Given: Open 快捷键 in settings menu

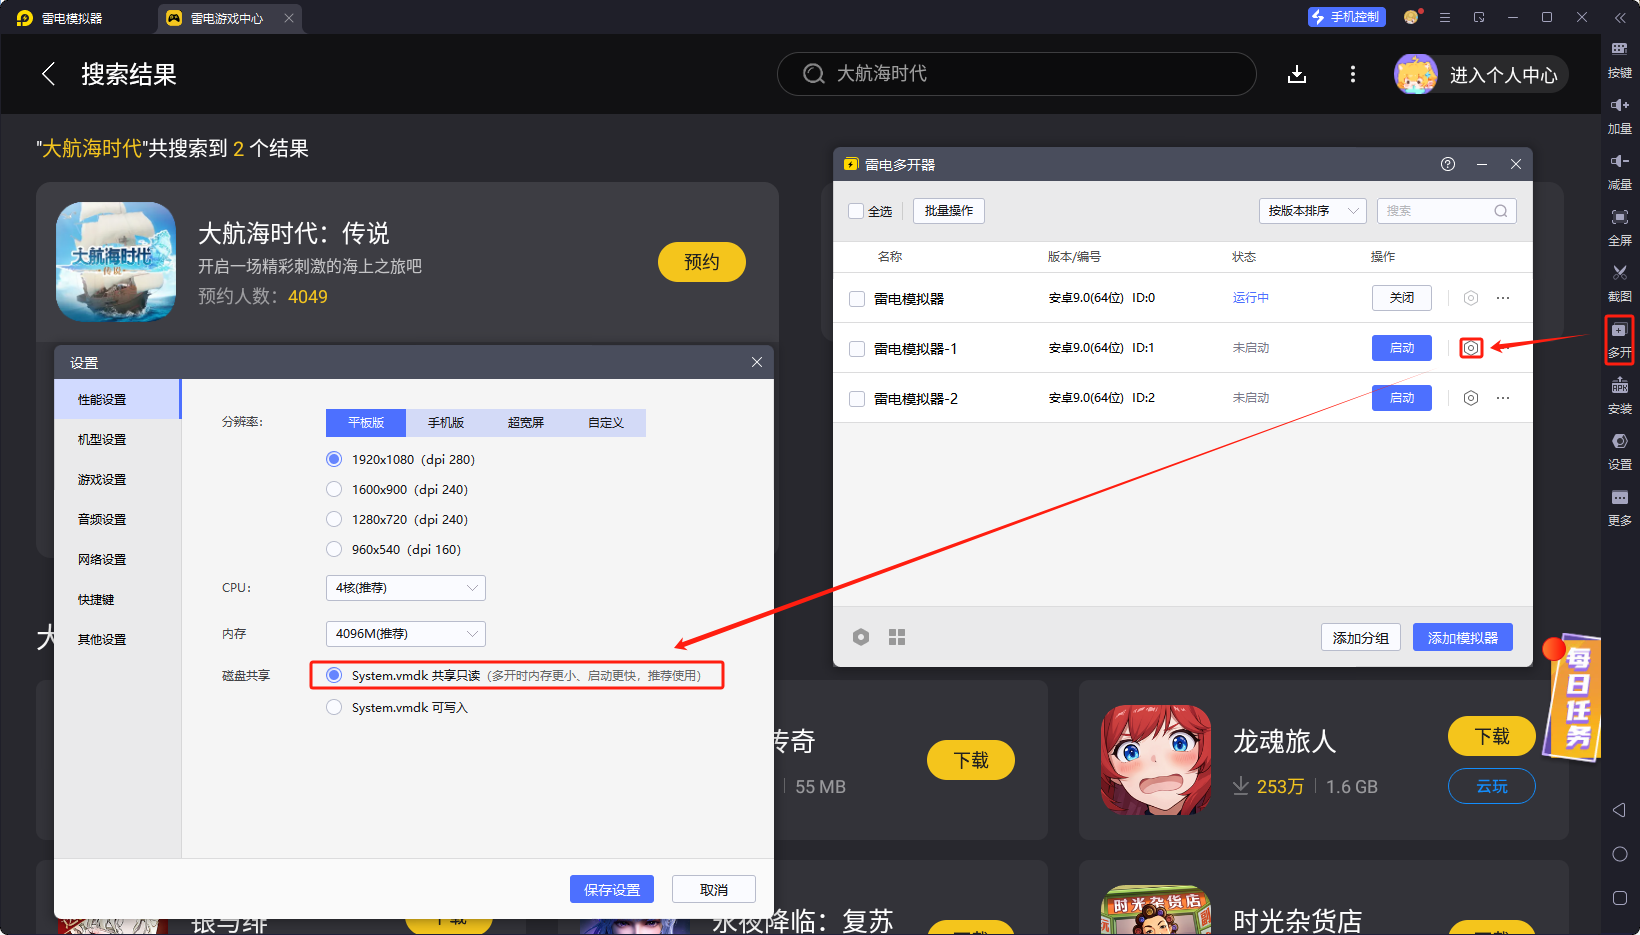Looking at the screenshot, I should pyautogui.click(x=117, y=599).
